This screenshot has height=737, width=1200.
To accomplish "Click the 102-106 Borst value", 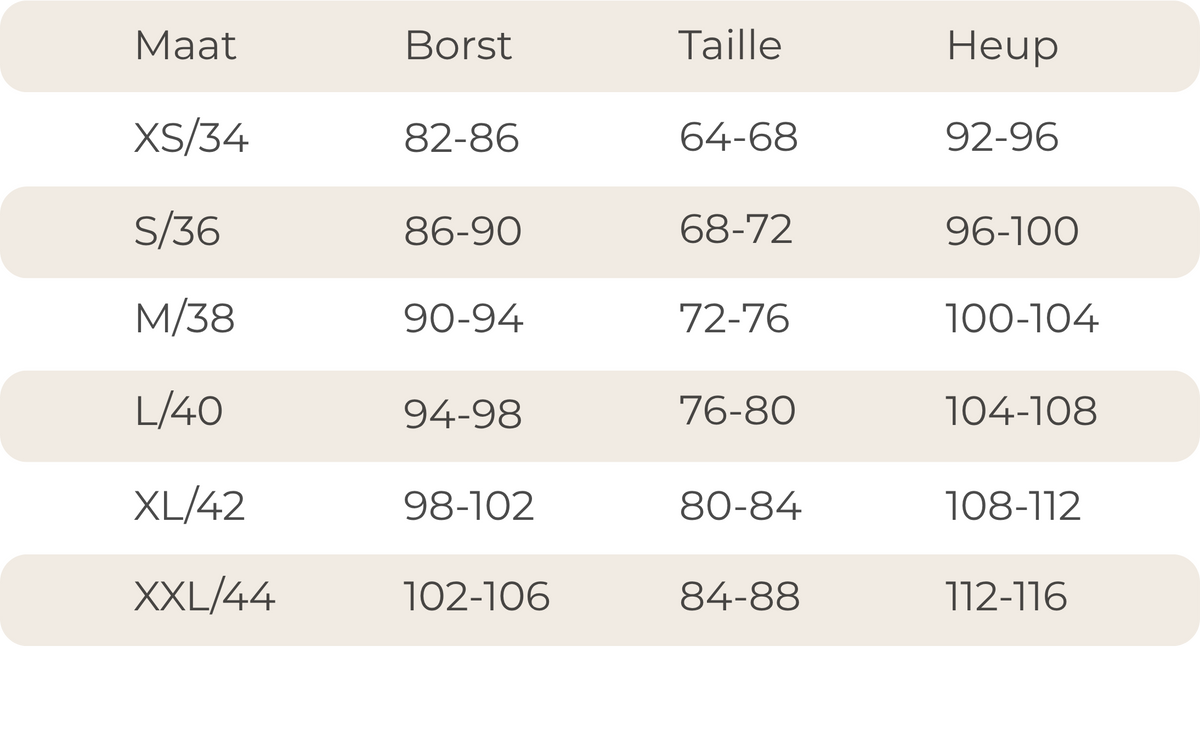I will click(477, 597).
